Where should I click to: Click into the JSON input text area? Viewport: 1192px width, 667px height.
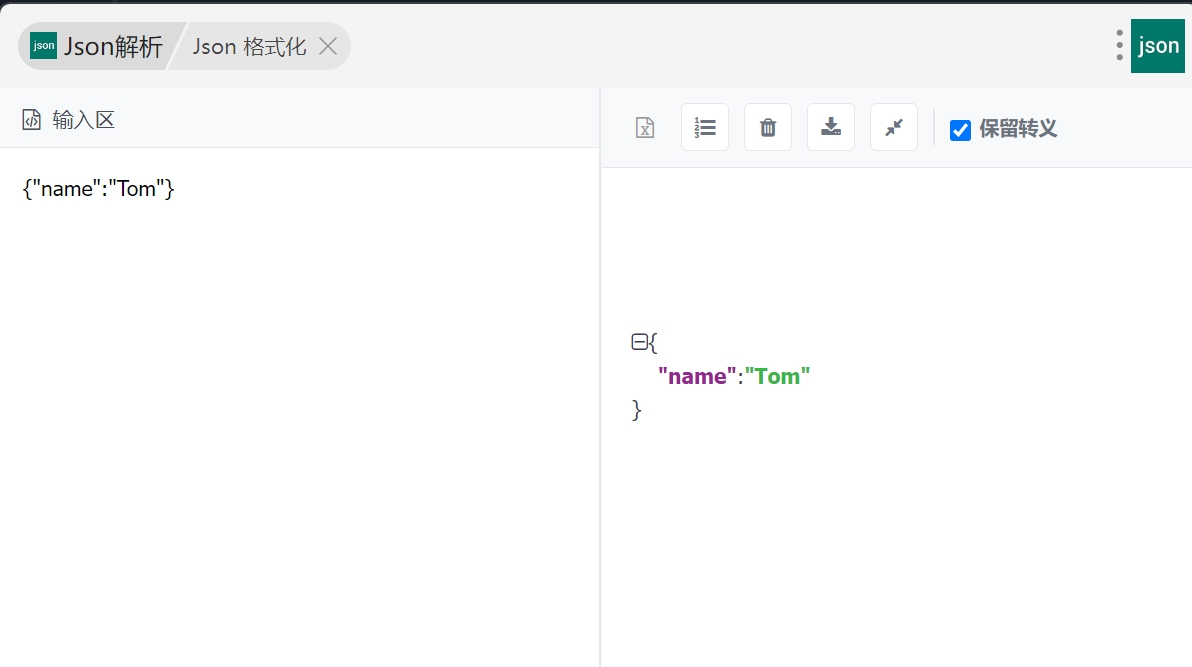(x=300, y=407)
